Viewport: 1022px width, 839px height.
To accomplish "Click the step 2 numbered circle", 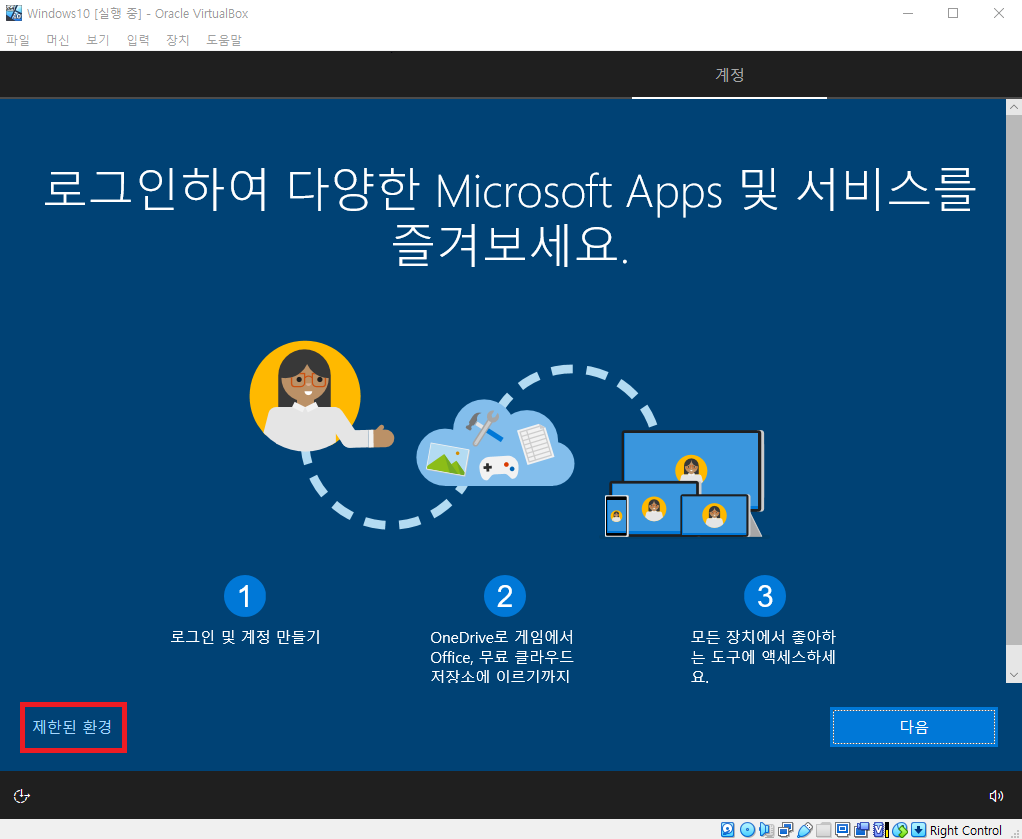I will point(504,596).
